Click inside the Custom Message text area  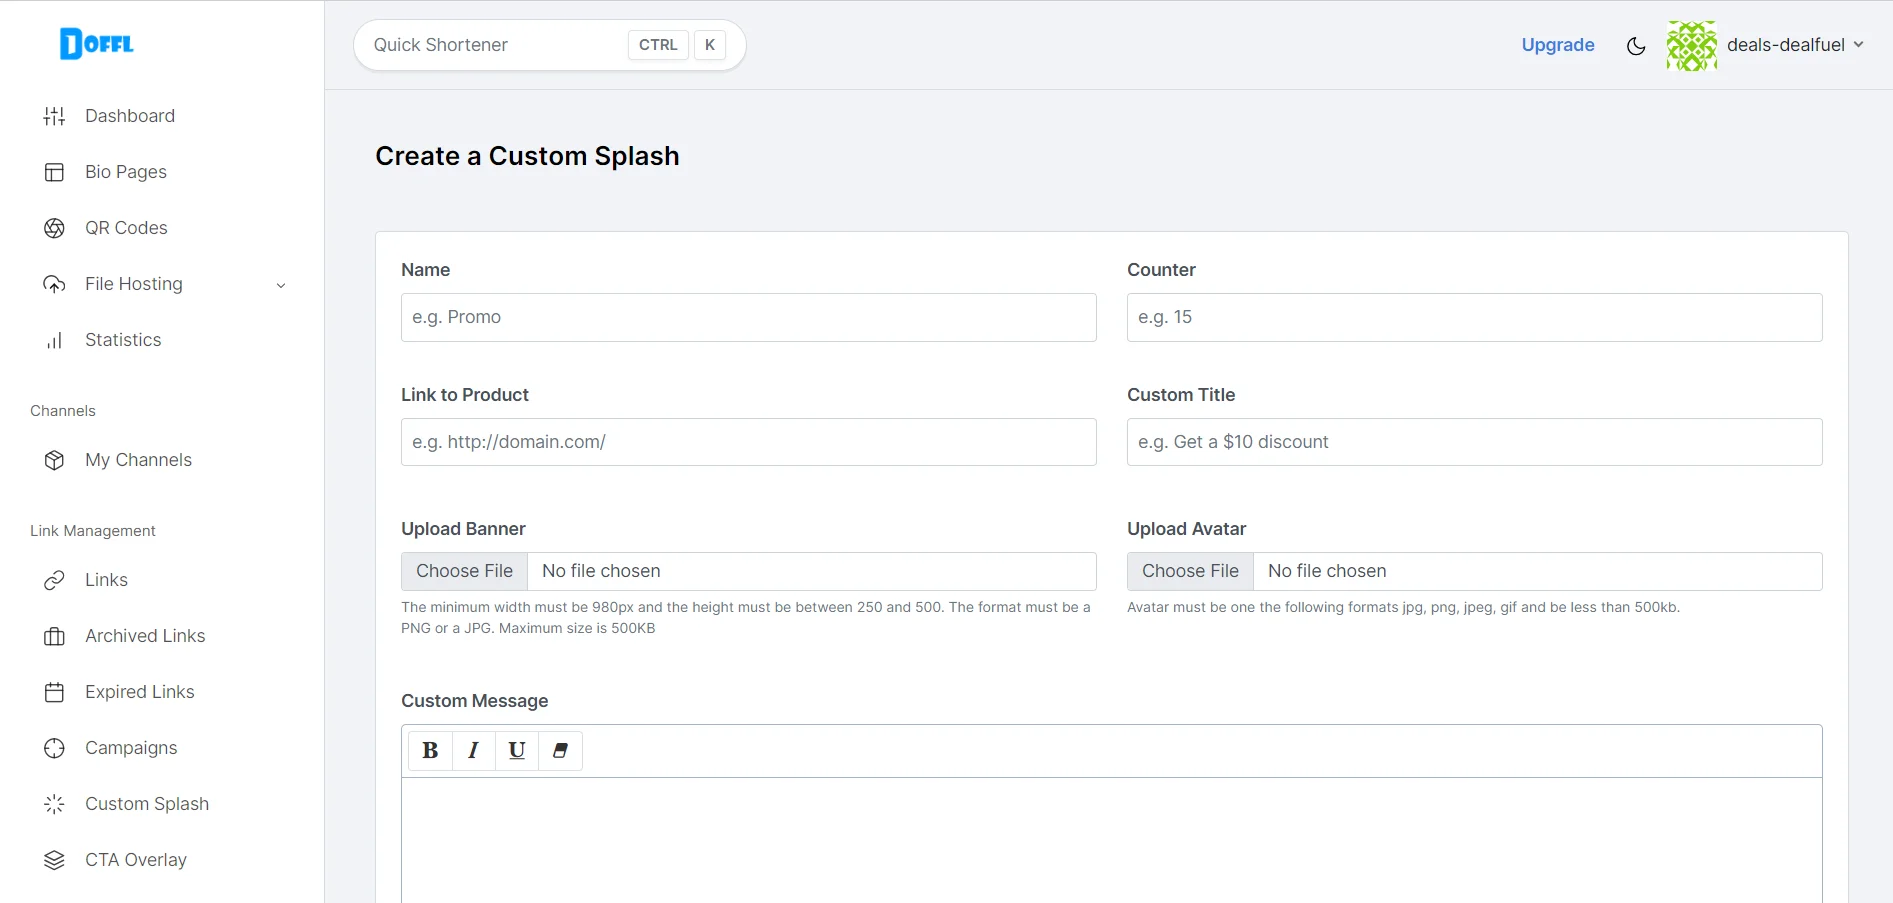[1112, 840]
